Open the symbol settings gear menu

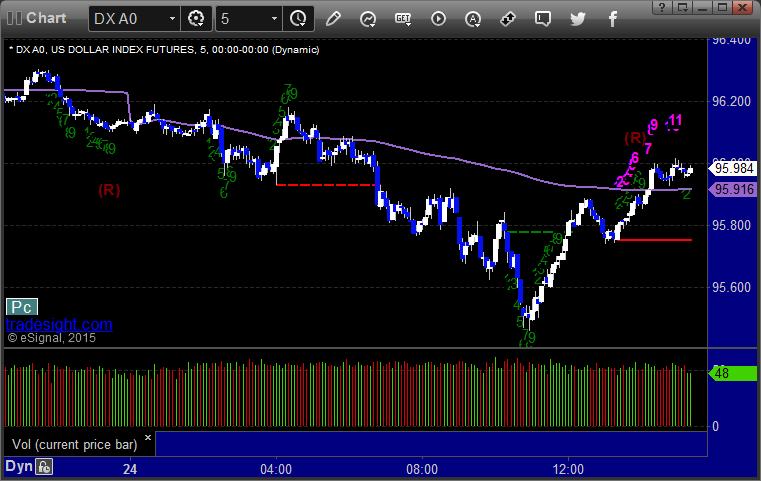(196, 19)
